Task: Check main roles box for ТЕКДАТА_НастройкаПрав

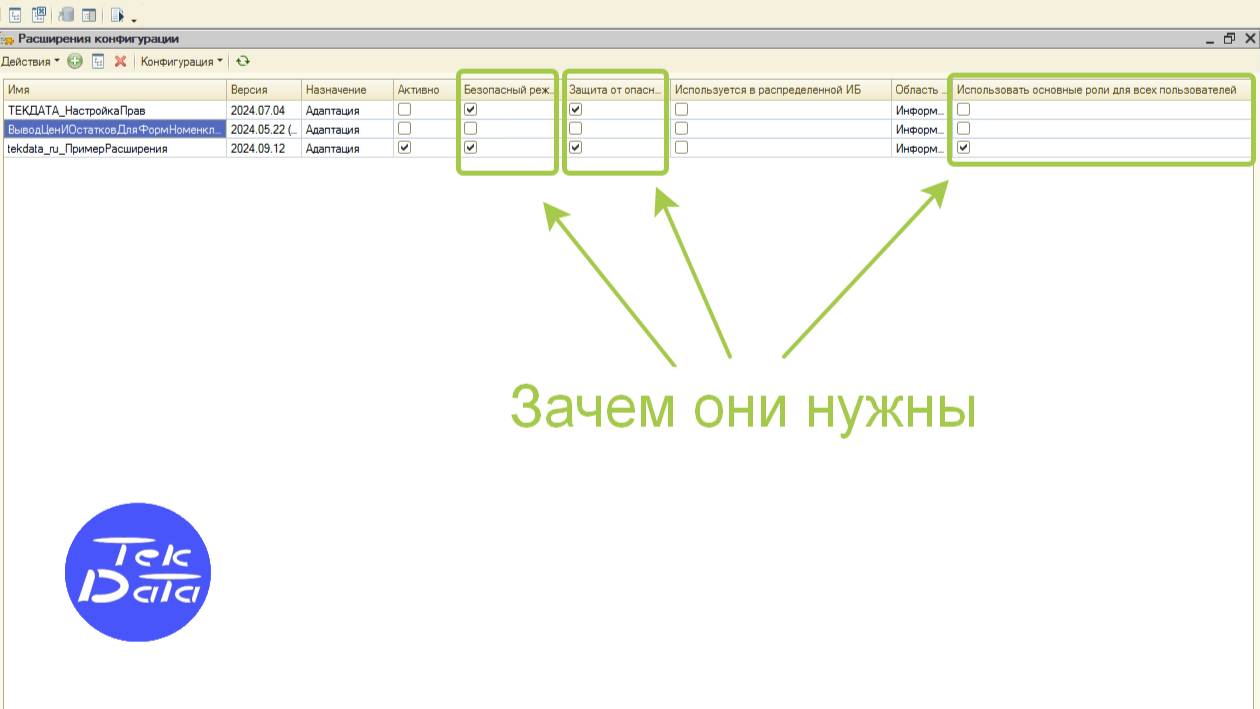Action: (x=963, y=110)
